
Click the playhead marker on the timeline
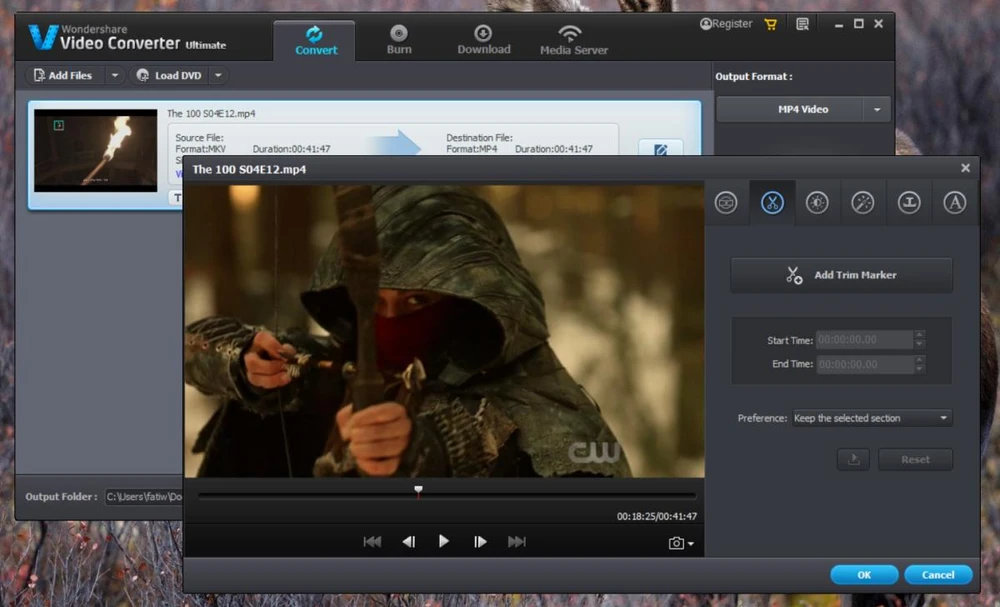(x=418, y=491)
